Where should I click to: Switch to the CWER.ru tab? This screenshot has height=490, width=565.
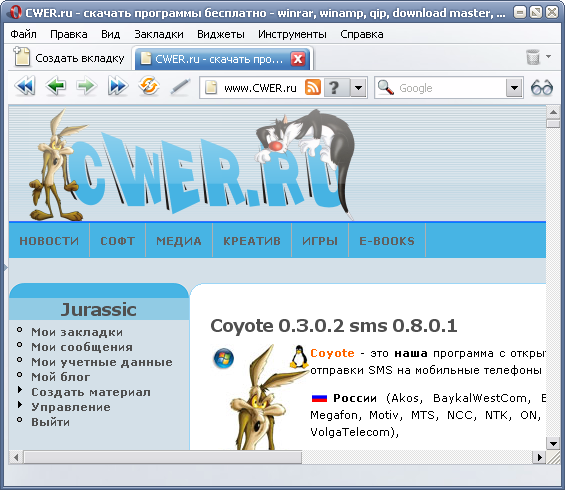pos(222,59)
